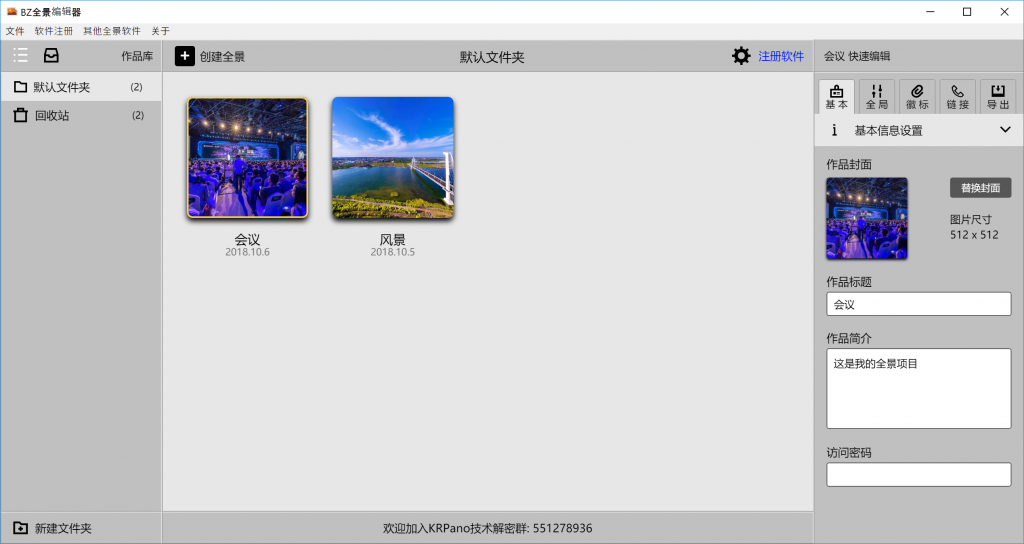Click the 欢迎加入KRPano技术解密群 status text
The image size is (1024, 544).
487,528
